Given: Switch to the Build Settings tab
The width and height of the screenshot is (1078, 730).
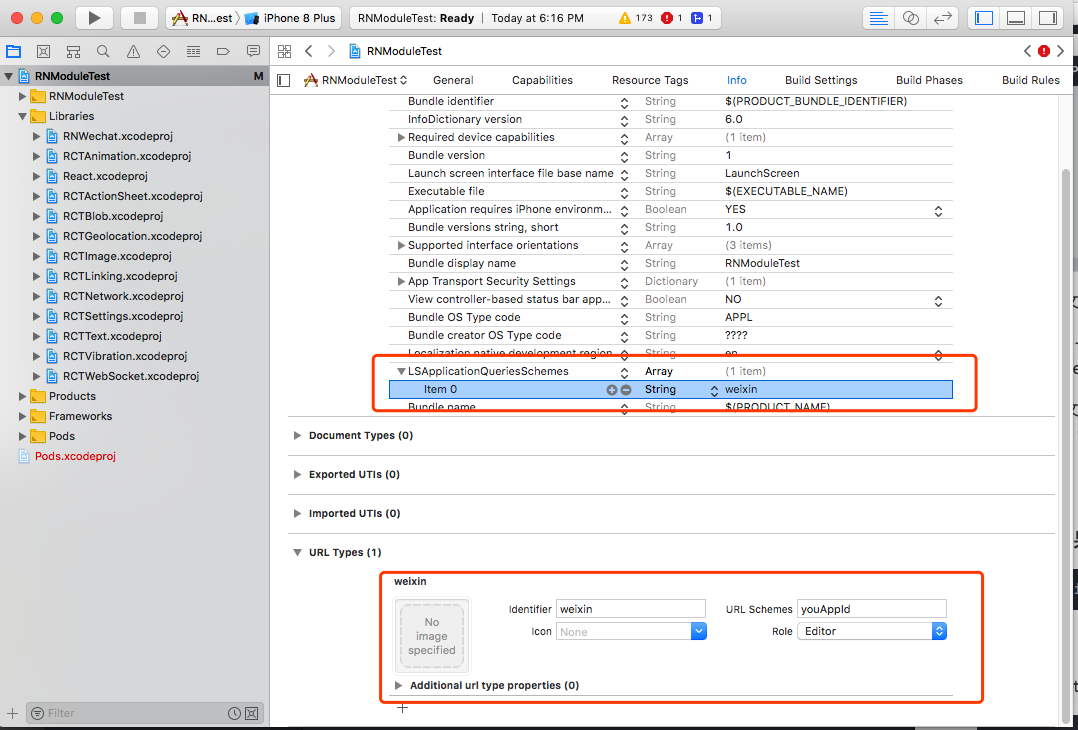Looking at the screenshot, I should click(821, 80).
